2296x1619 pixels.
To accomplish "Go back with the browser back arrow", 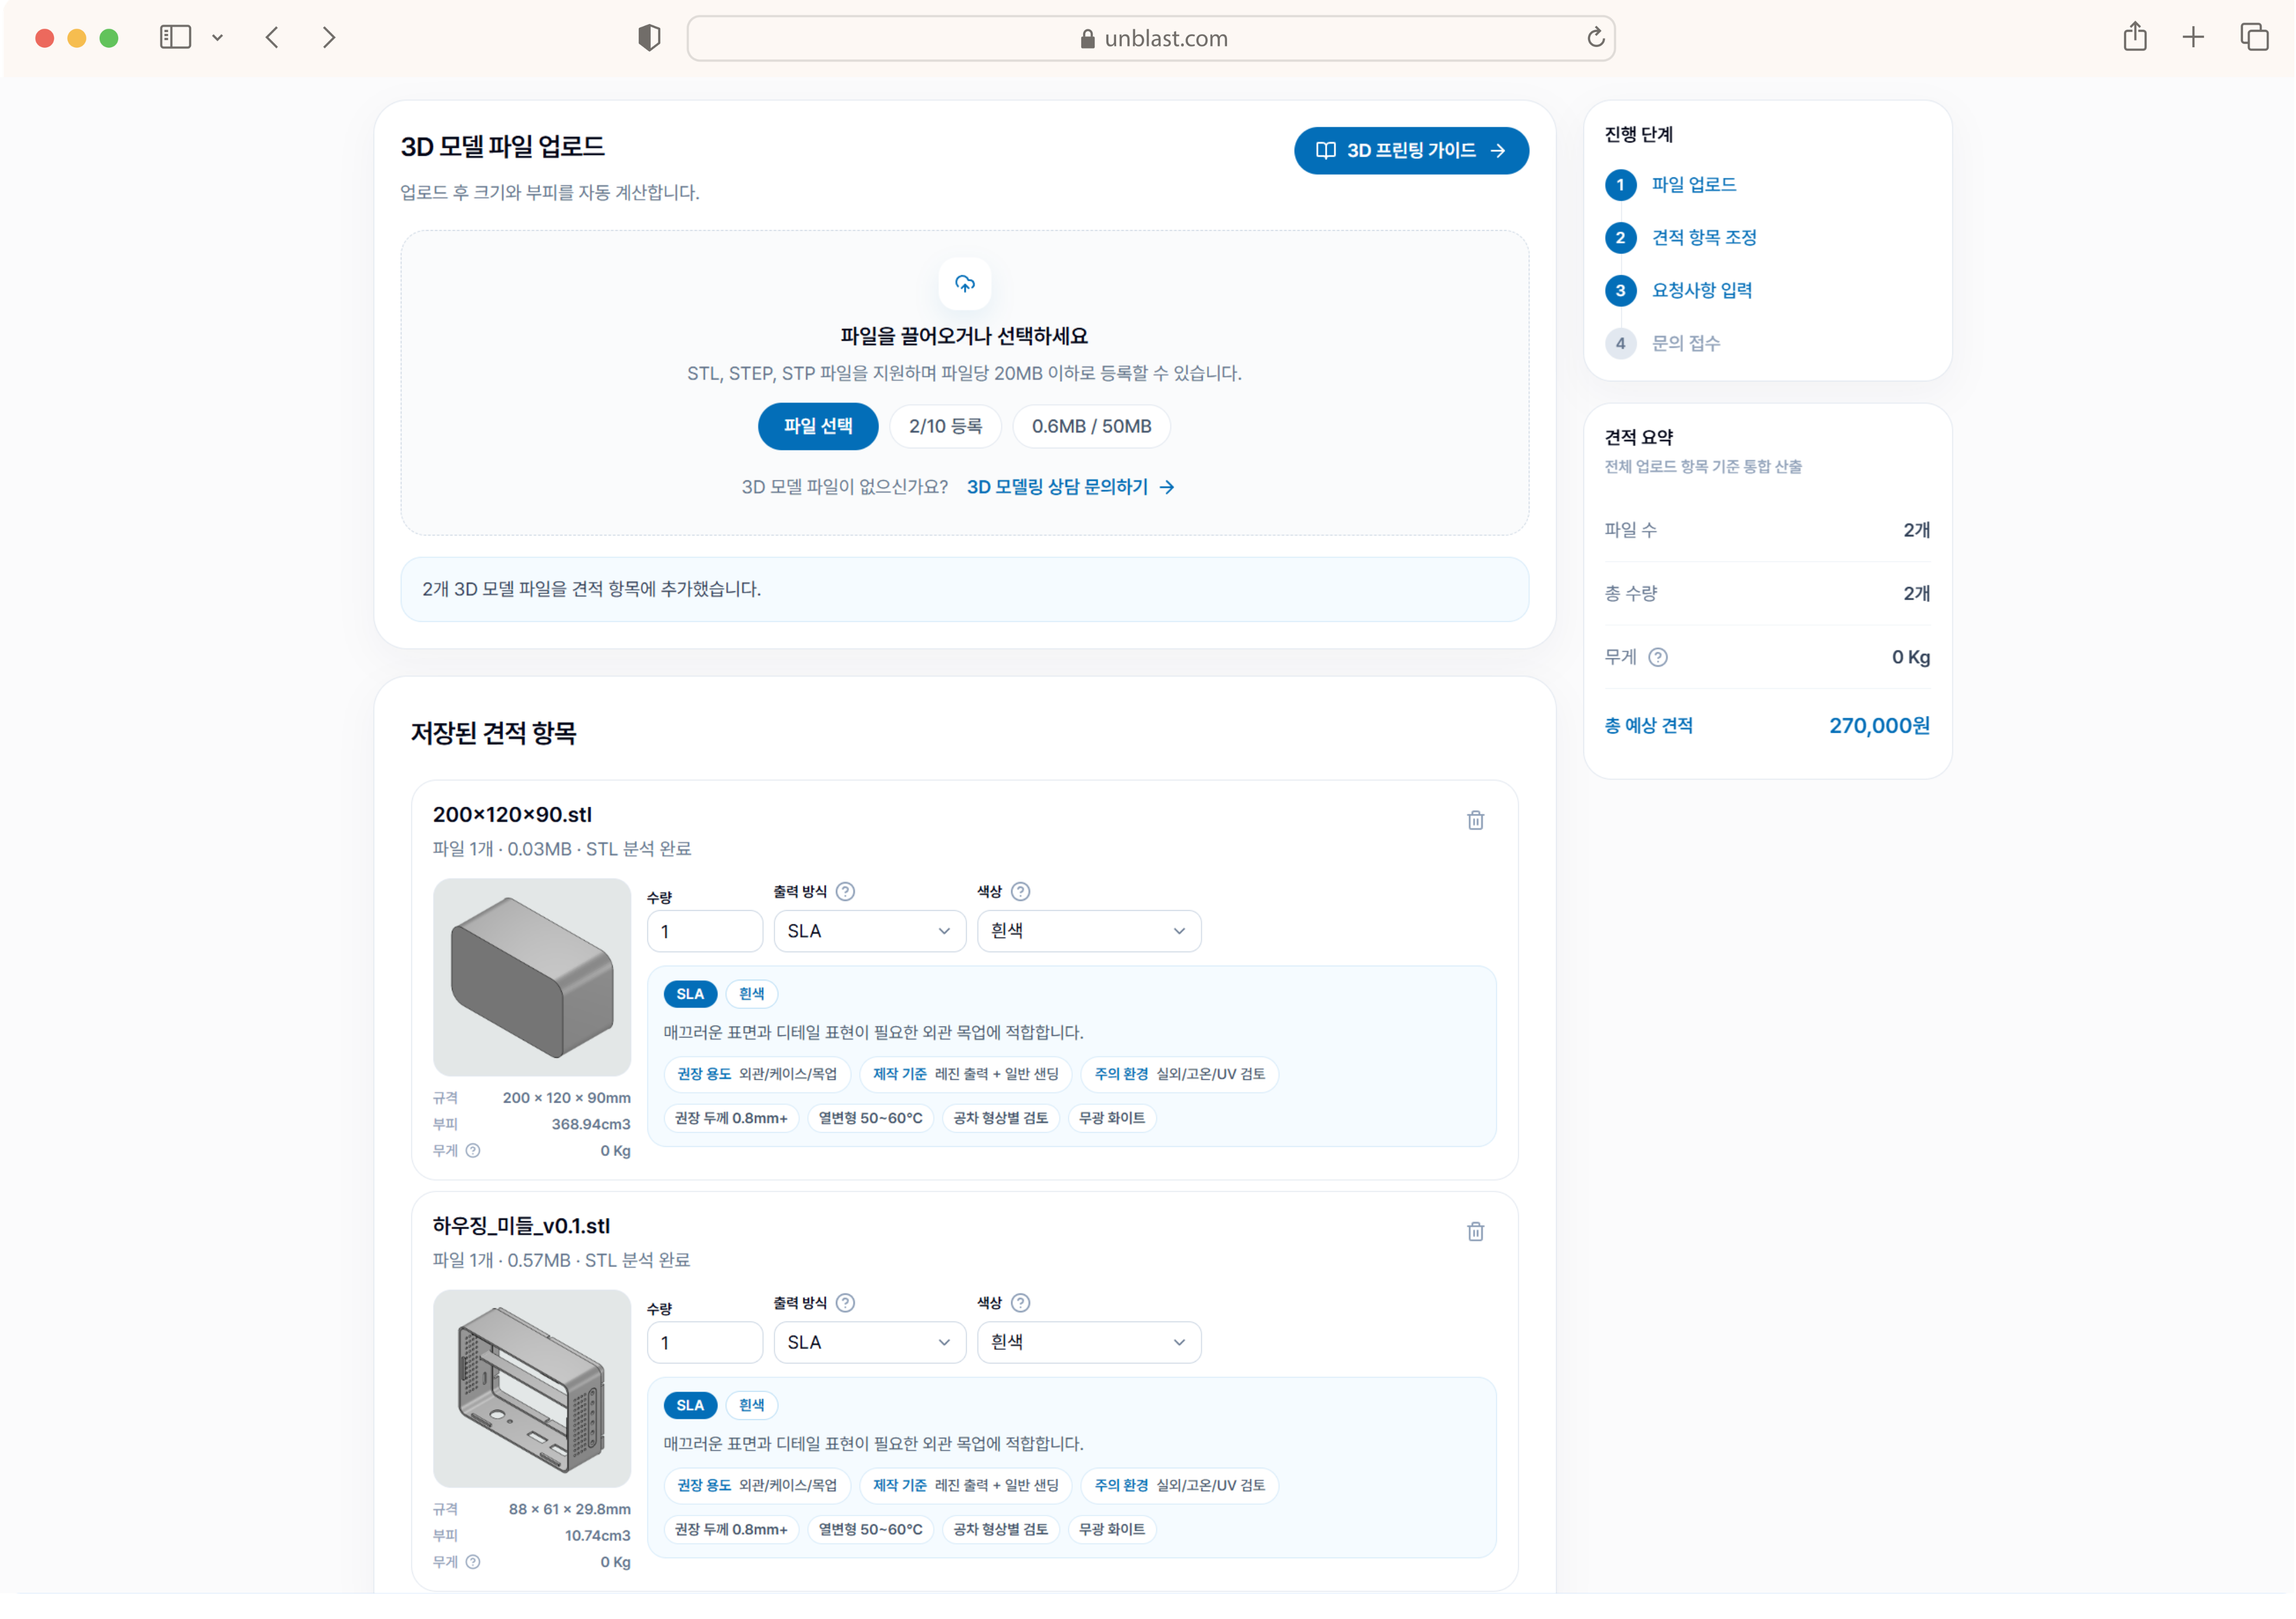I will click(x=272, y=38).
